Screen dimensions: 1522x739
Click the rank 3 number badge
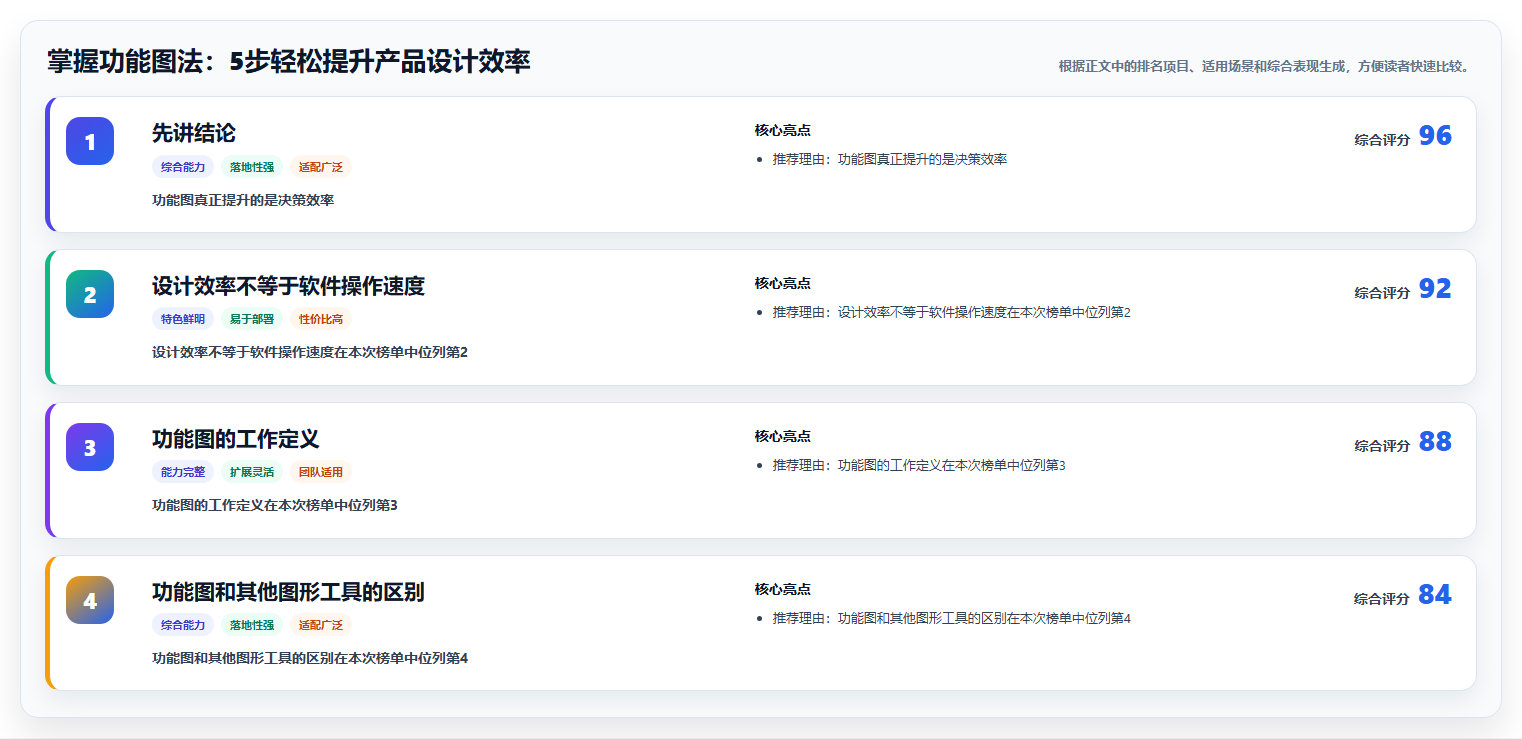90,447
